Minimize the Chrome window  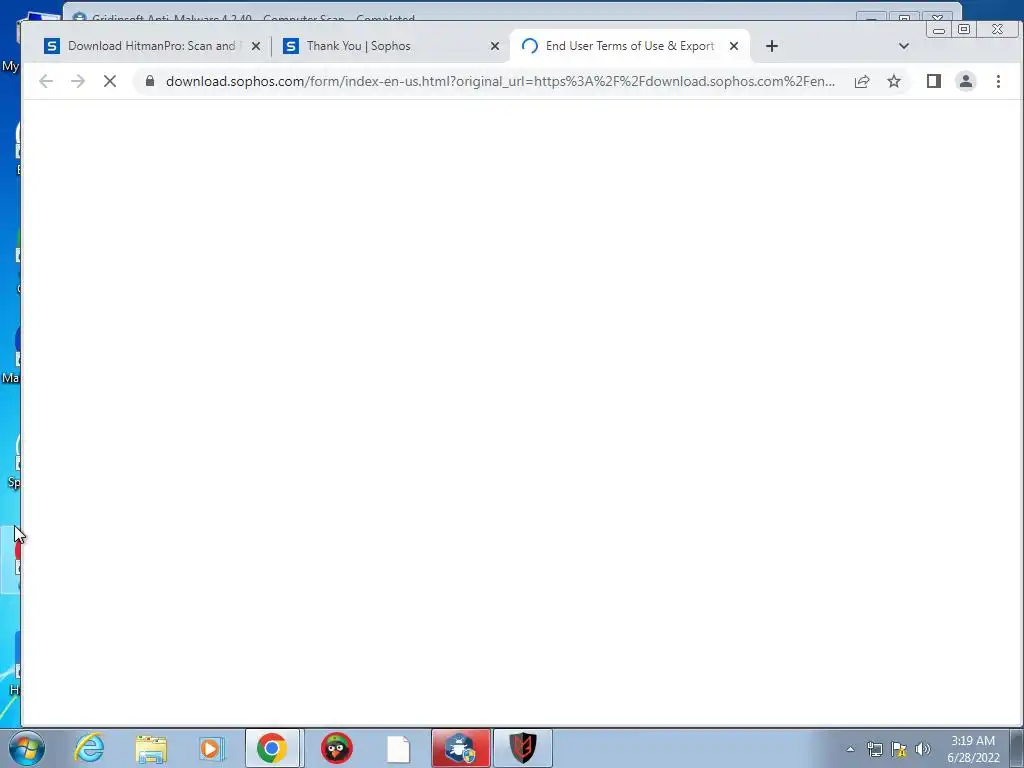[938, 30]
